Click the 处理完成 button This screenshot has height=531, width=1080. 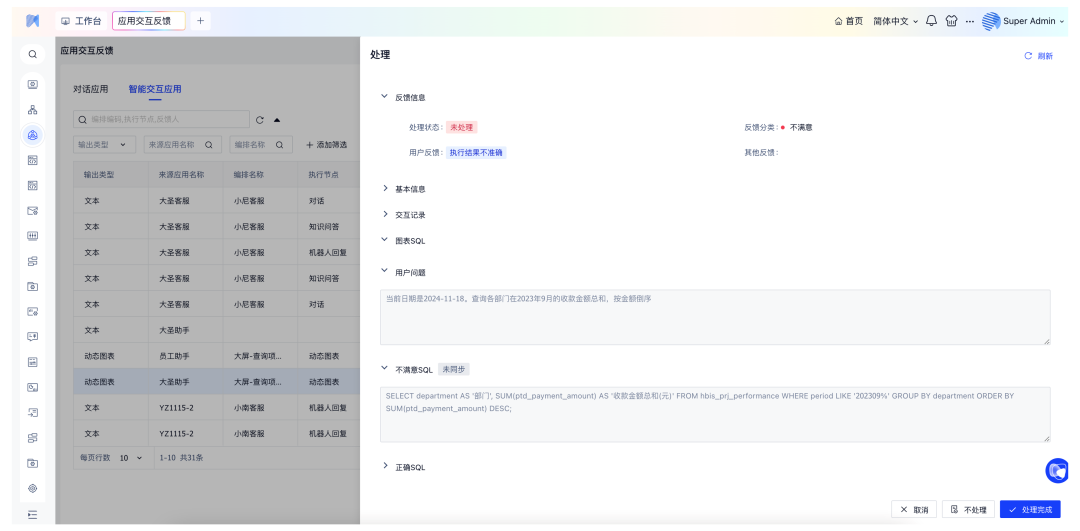click(x=1030, y=509)
